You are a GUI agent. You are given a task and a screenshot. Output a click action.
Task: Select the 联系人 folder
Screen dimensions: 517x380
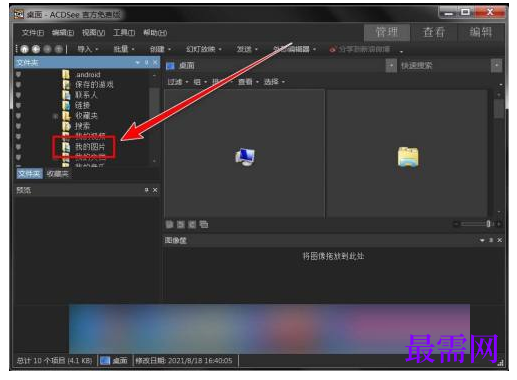(86, 95)
